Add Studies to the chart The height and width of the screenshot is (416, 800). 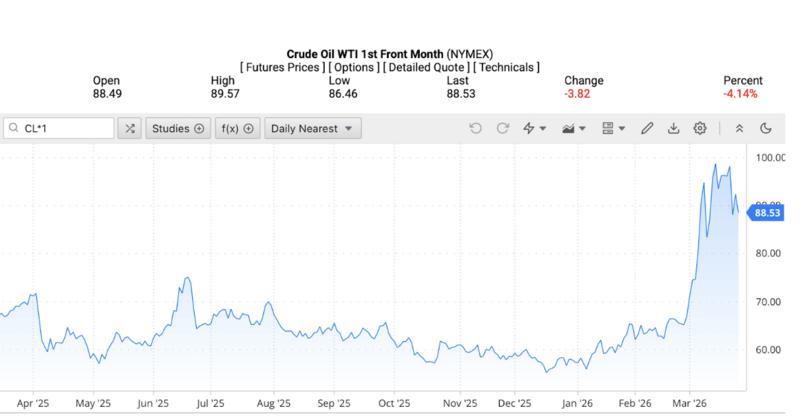pyautogui.click(x=178, y=128)
